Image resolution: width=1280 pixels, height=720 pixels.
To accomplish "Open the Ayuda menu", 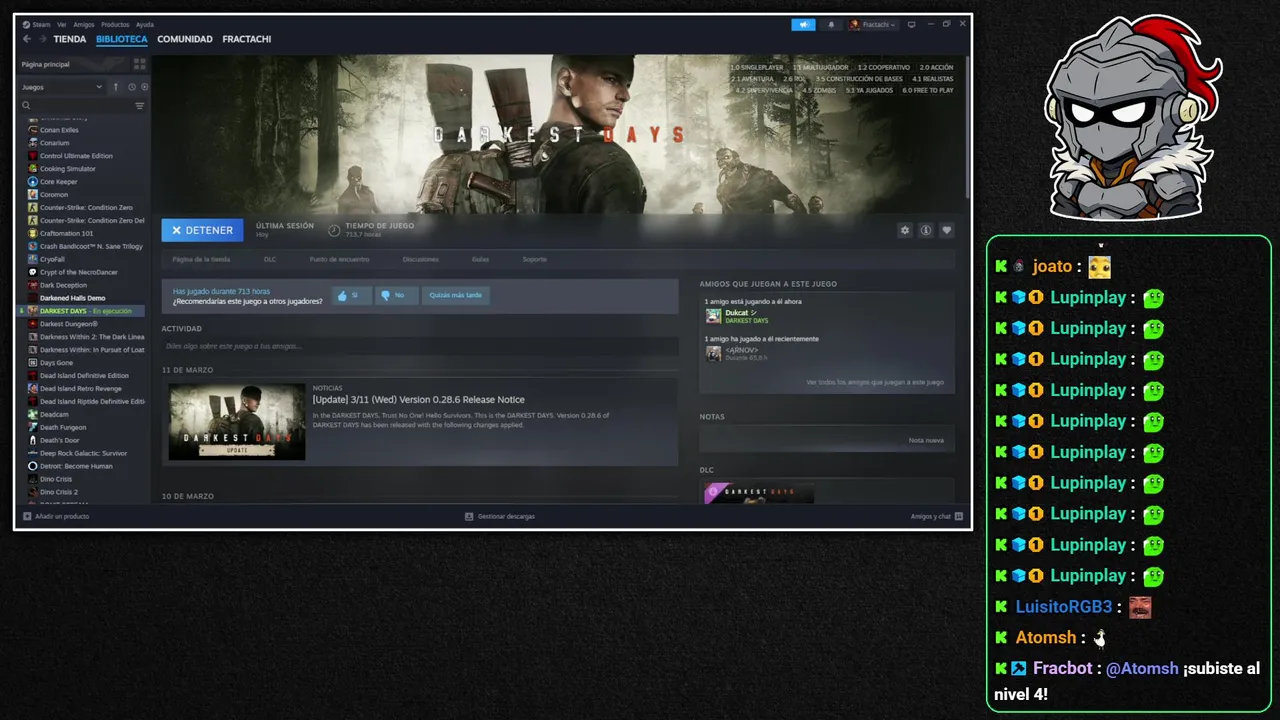I will point(145,24).
